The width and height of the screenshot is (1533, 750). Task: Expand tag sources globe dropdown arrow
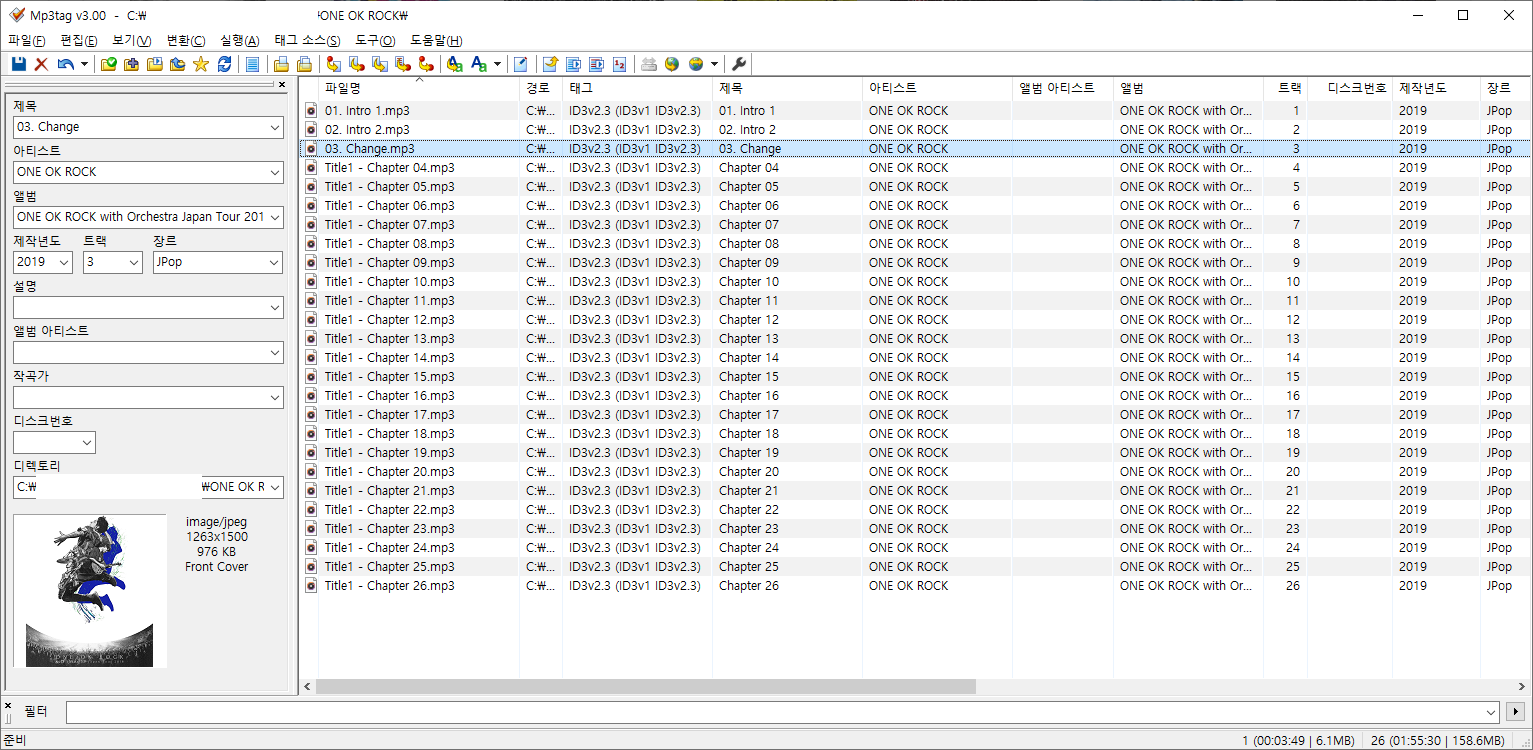point(714,64)
